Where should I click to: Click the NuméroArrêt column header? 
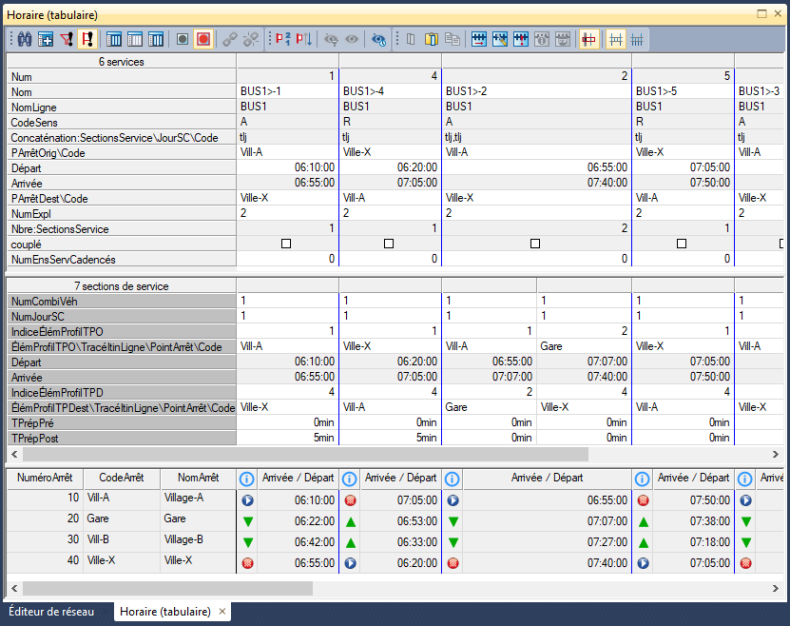45,479
